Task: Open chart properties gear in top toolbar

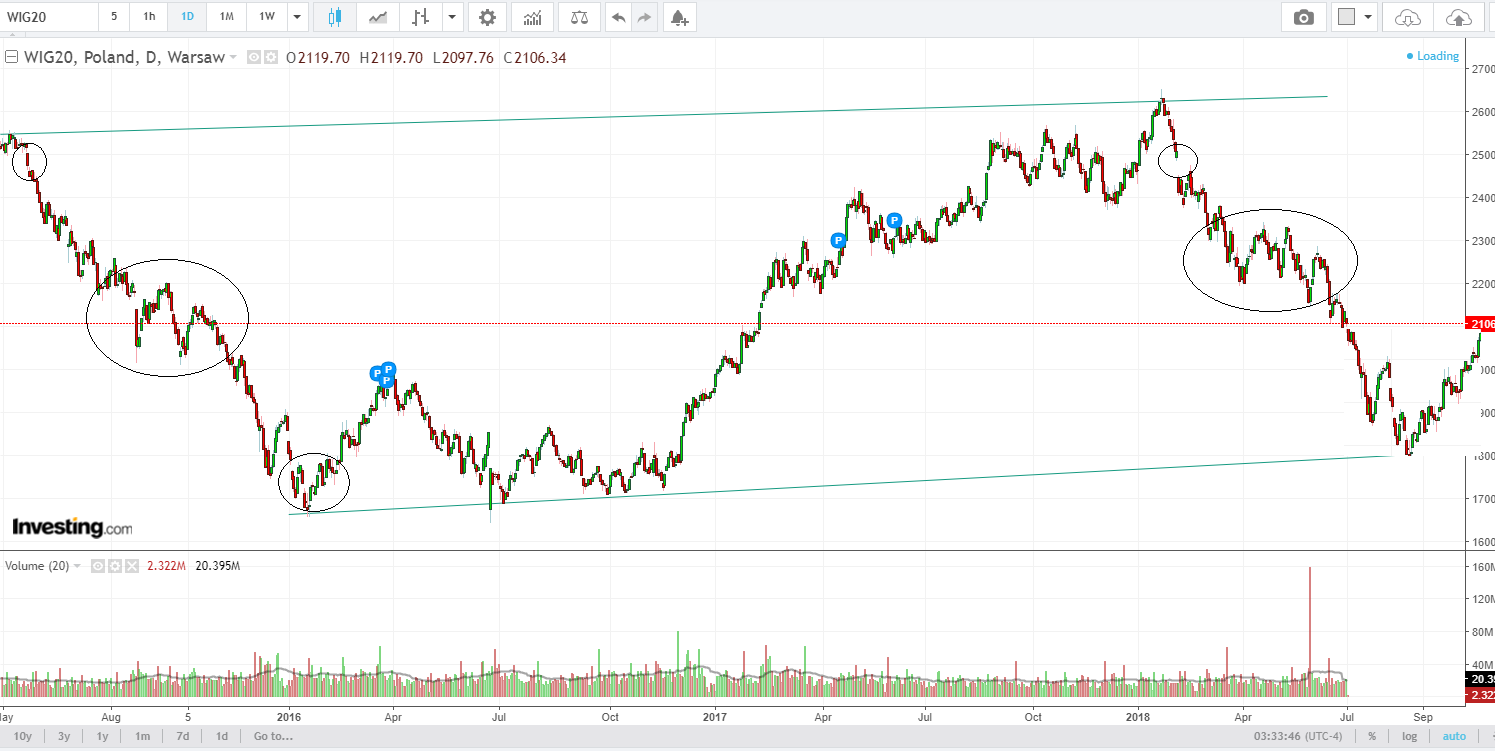Action: (487, 17)
